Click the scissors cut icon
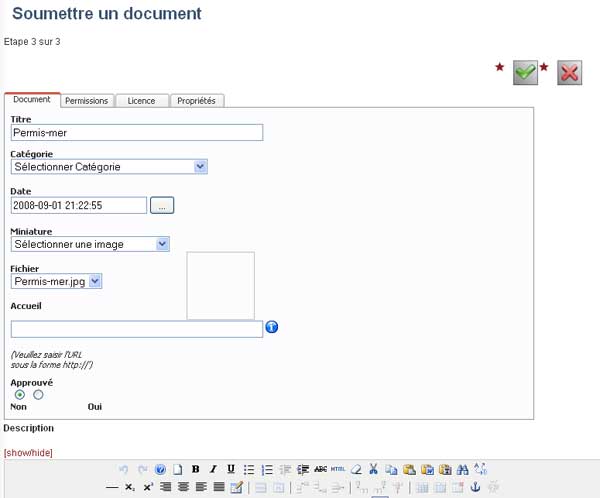This screenshot has width=600, height=498. (x=373, y=469)
